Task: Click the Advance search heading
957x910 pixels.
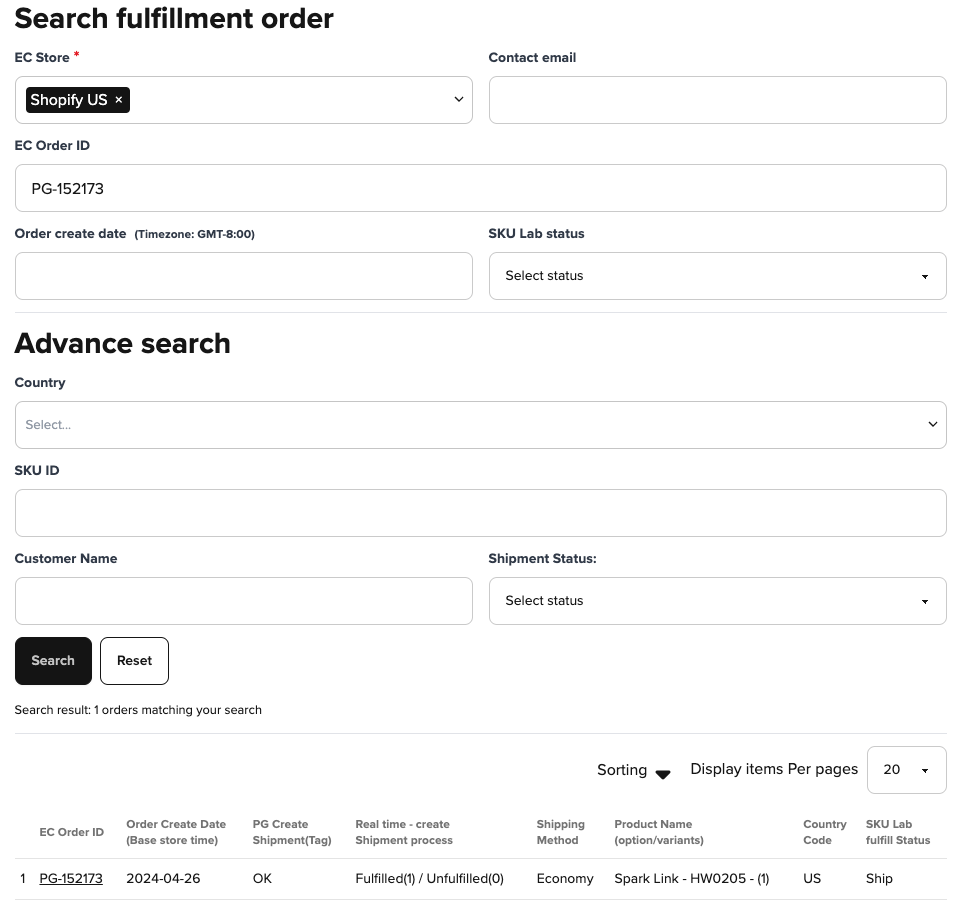Action: tap(123, 343)
